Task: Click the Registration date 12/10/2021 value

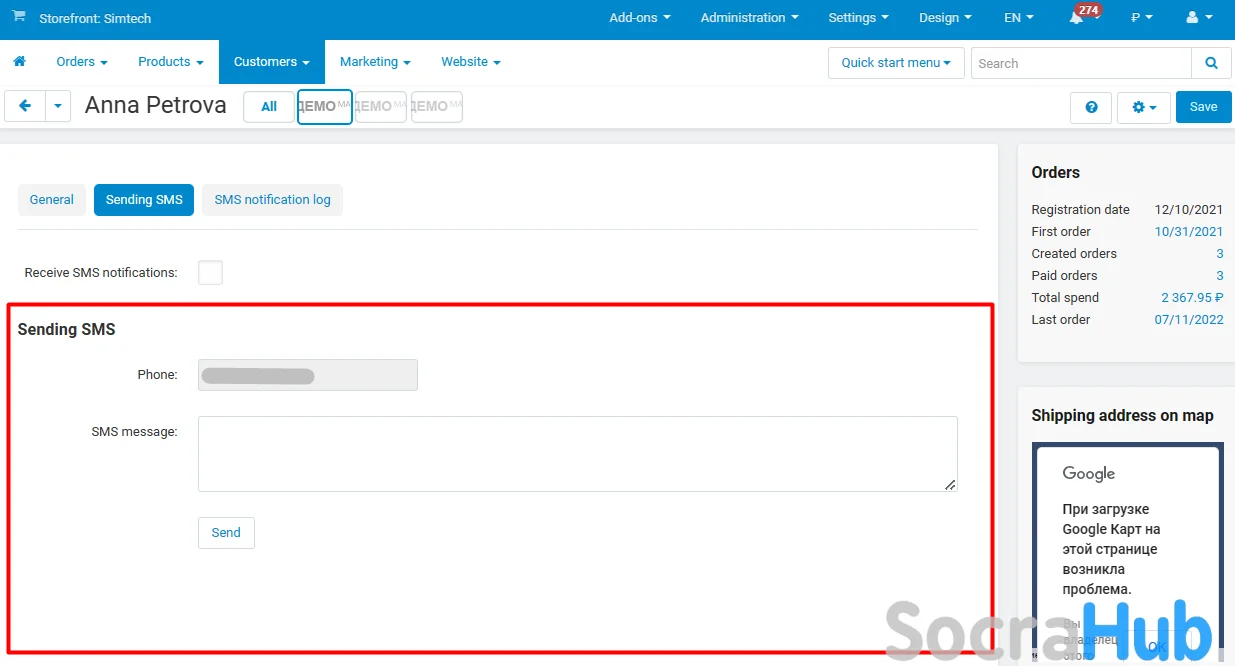Action: [1189, 210]
